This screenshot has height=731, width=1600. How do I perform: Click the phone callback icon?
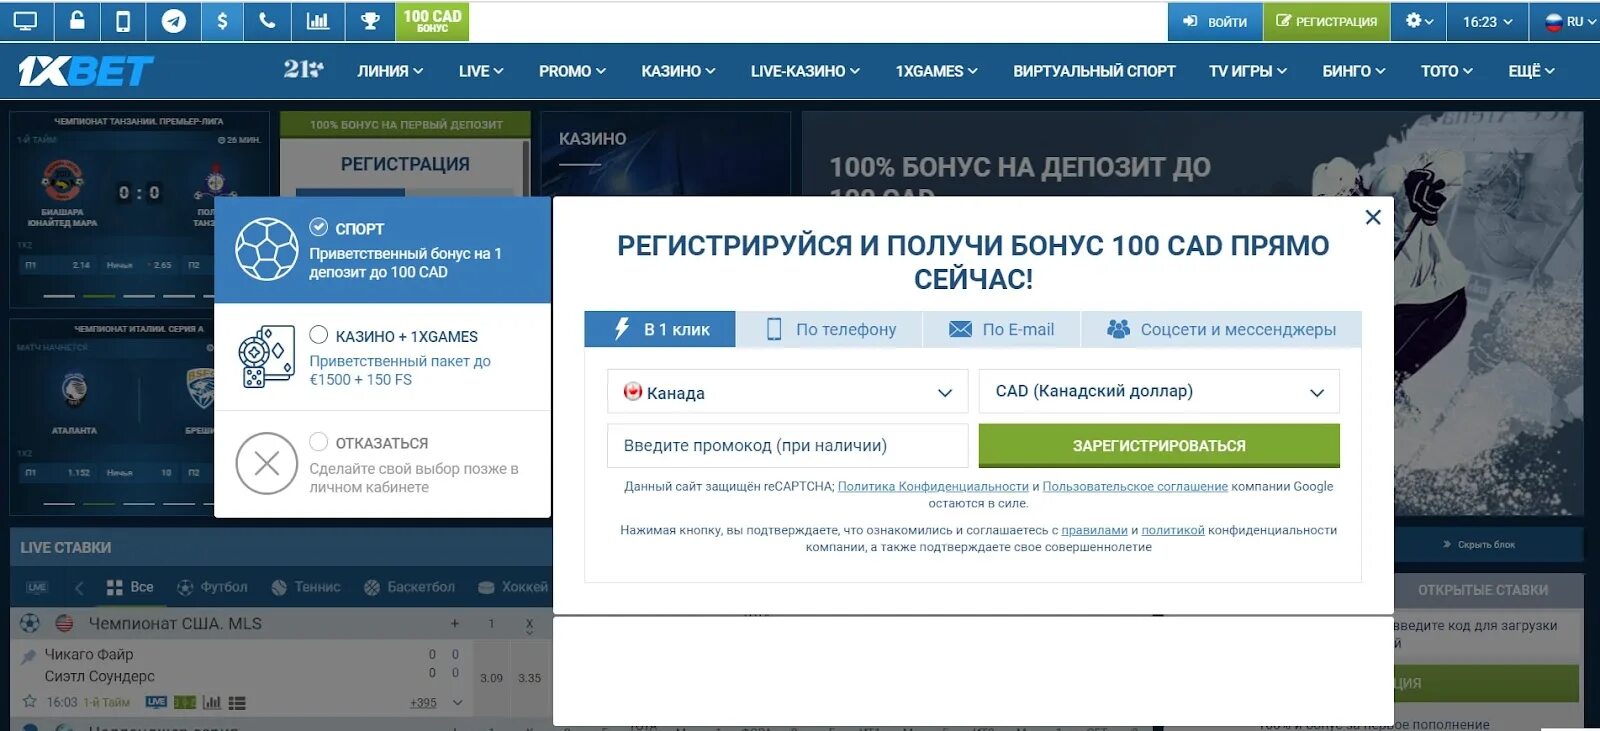point(267,21)
